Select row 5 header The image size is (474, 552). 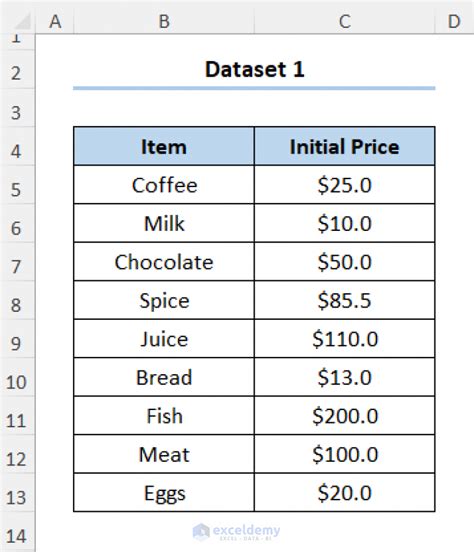(x=17, y=190)
